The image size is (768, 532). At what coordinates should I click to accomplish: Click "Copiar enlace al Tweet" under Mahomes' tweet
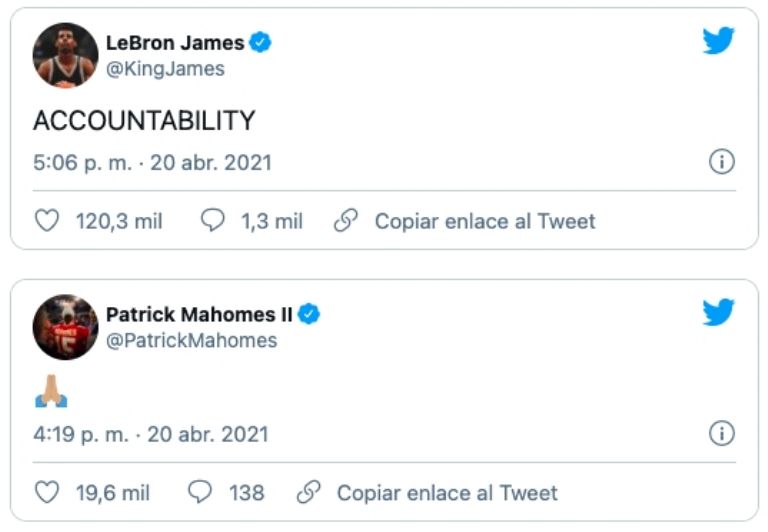coord(447,492)
